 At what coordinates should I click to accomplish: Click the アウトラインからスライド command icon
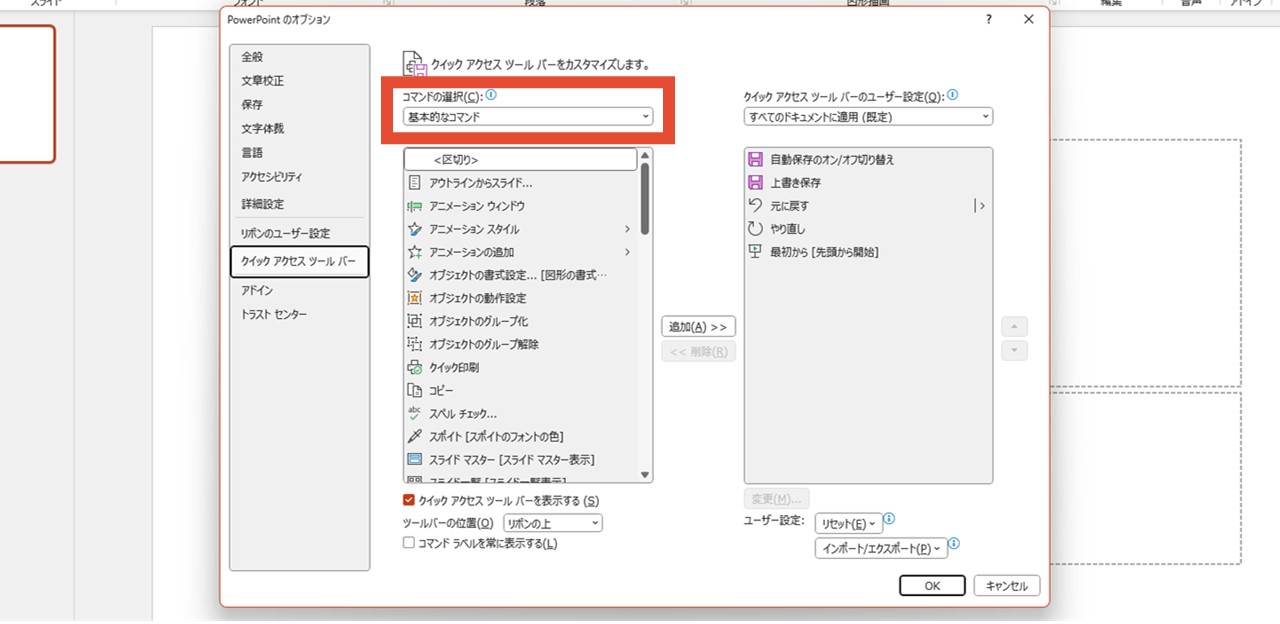point(415,183)
